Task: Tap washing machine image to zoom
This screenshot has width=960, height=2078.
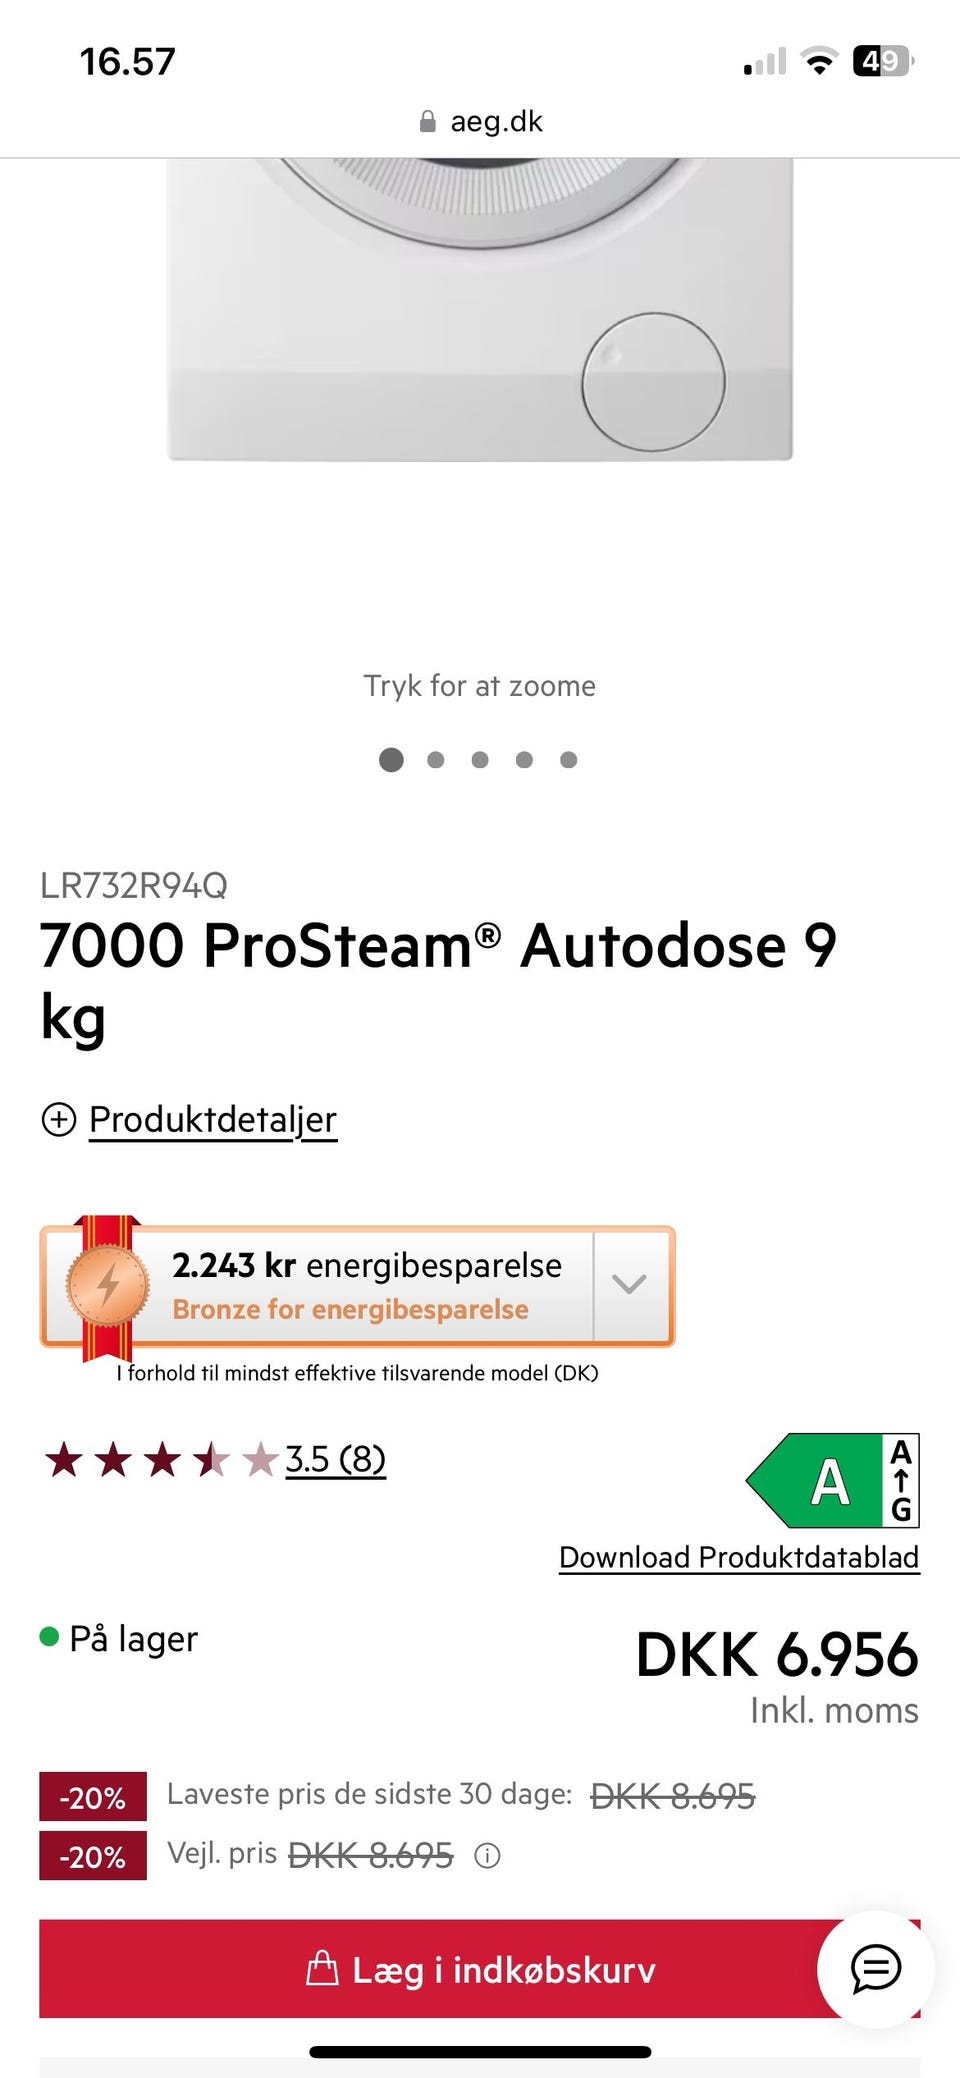Action: (480, 310)
